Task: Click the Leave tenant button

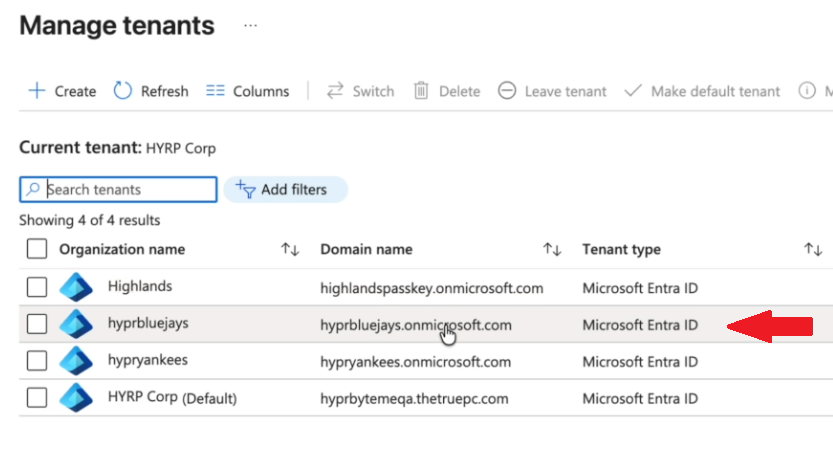Action: pyautogui.click(x=552, y=91)
